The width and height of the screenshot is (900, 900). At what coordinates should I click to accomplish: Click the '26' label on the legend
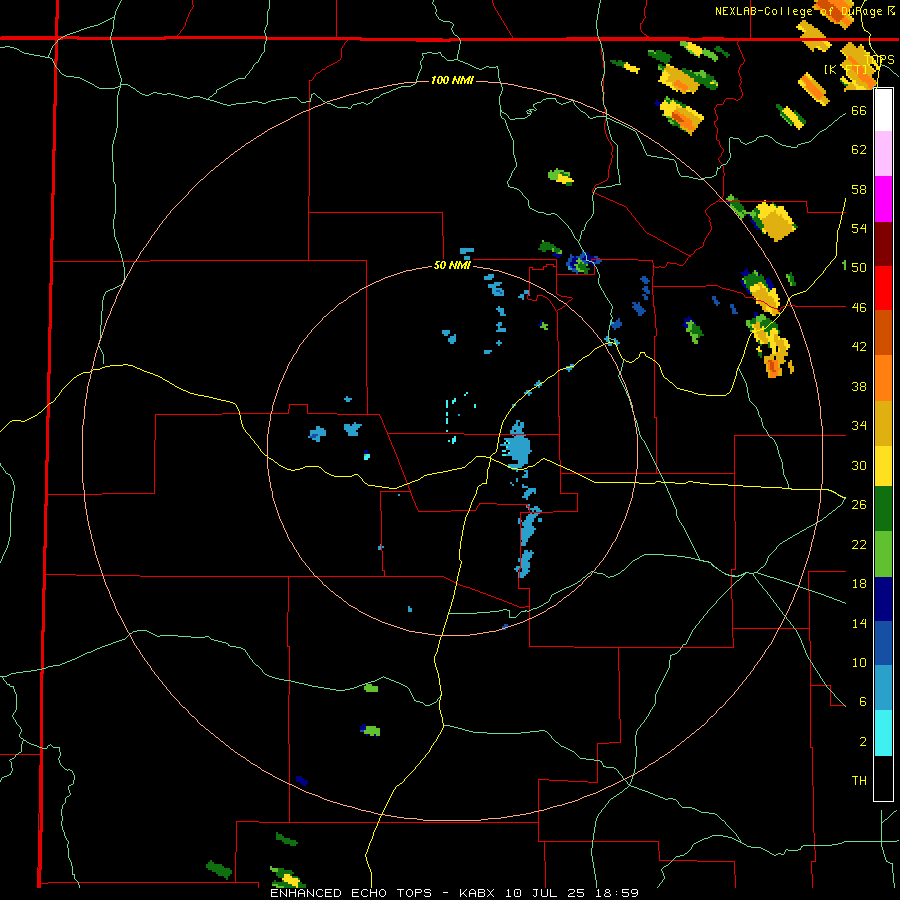pos(859,505)
